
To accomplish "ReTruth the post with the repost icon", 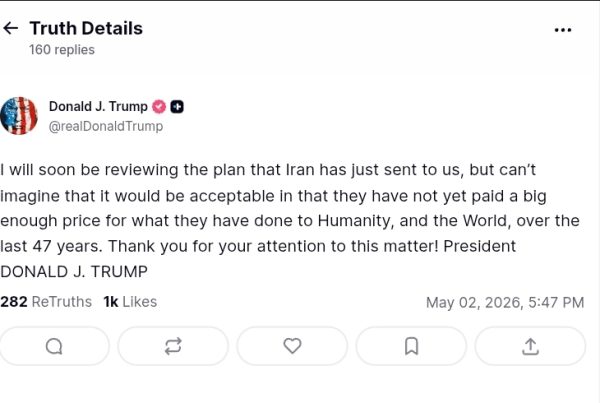I will tap(173, 346).
